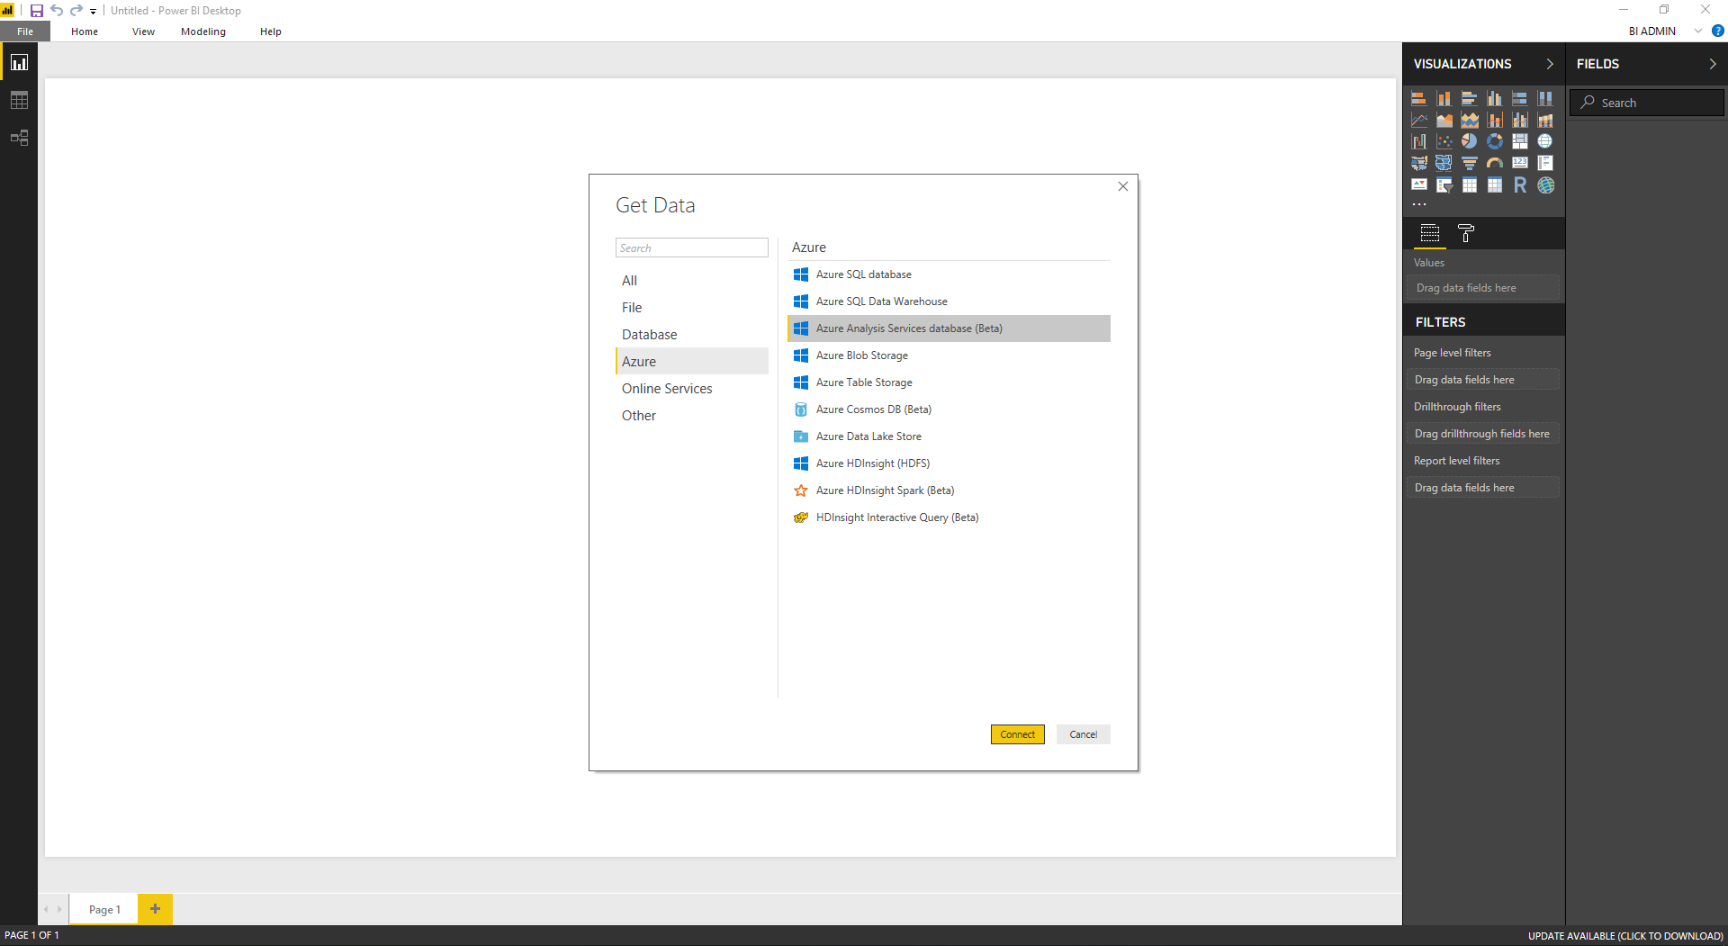The height and width of the screenshot is (946, 1728).
Task: Select the Line chart visualization
Action: pos(1419,120)
